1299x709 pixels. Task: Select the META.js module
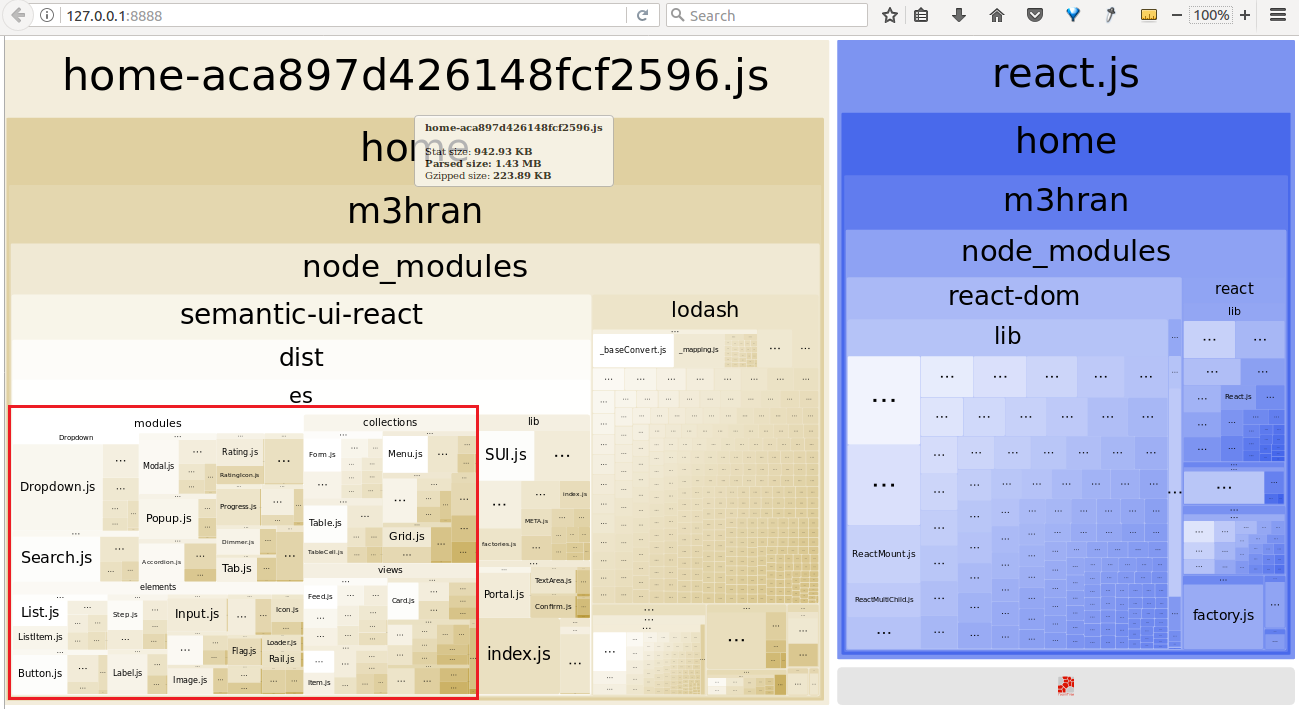tap(536, 521)
